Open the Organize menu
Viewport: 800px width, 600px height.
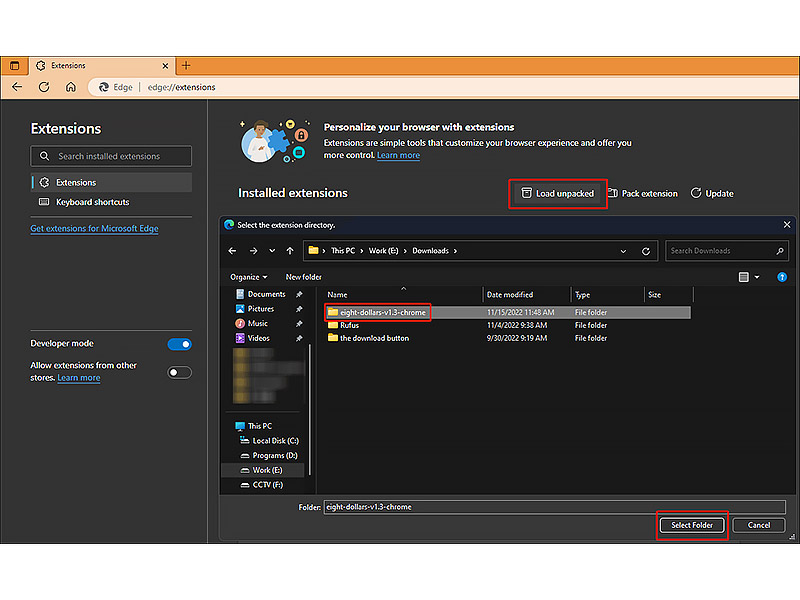pyautogui.click(x=248, y=277)
